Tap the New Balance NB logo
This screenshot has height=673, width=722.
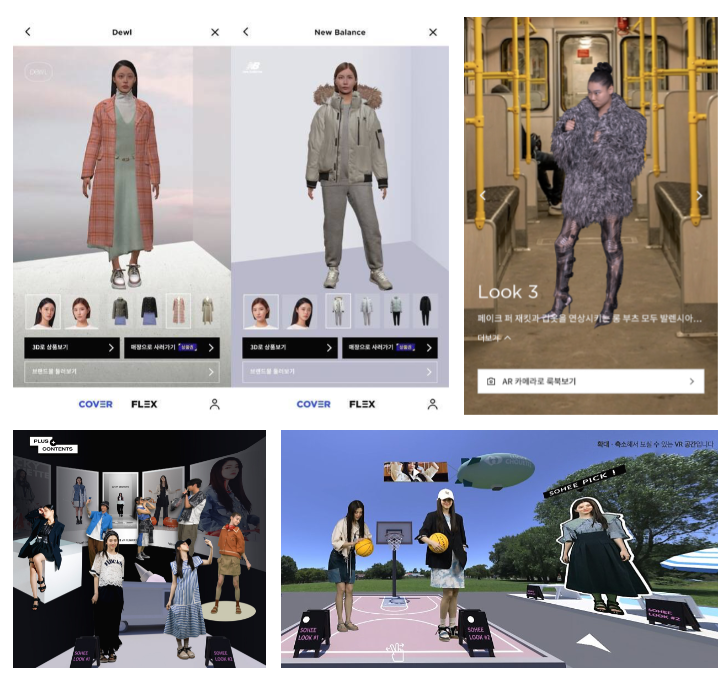coord(252,68)
